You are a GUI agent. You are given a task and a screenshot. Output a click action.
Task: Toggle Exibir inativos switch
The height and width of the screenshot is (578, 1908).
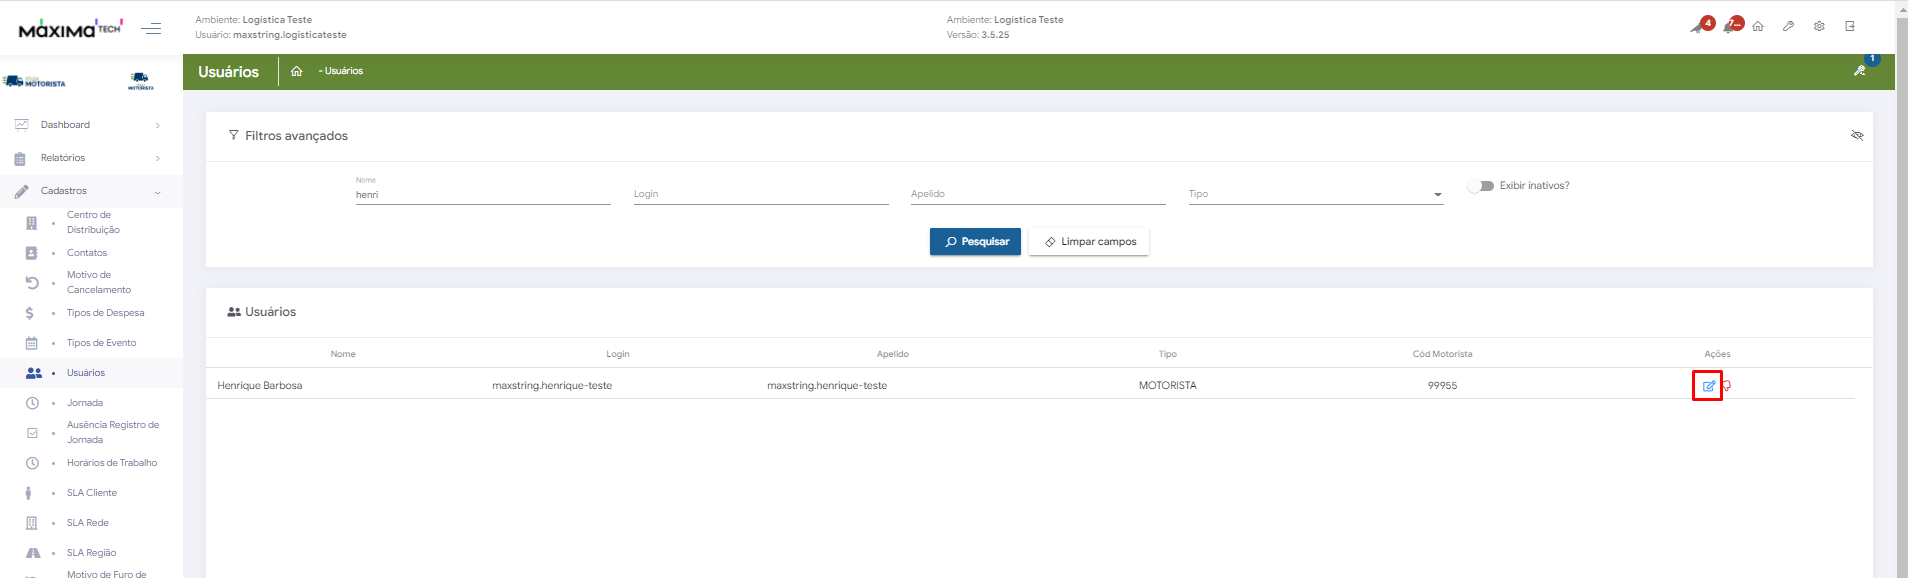1481,186
